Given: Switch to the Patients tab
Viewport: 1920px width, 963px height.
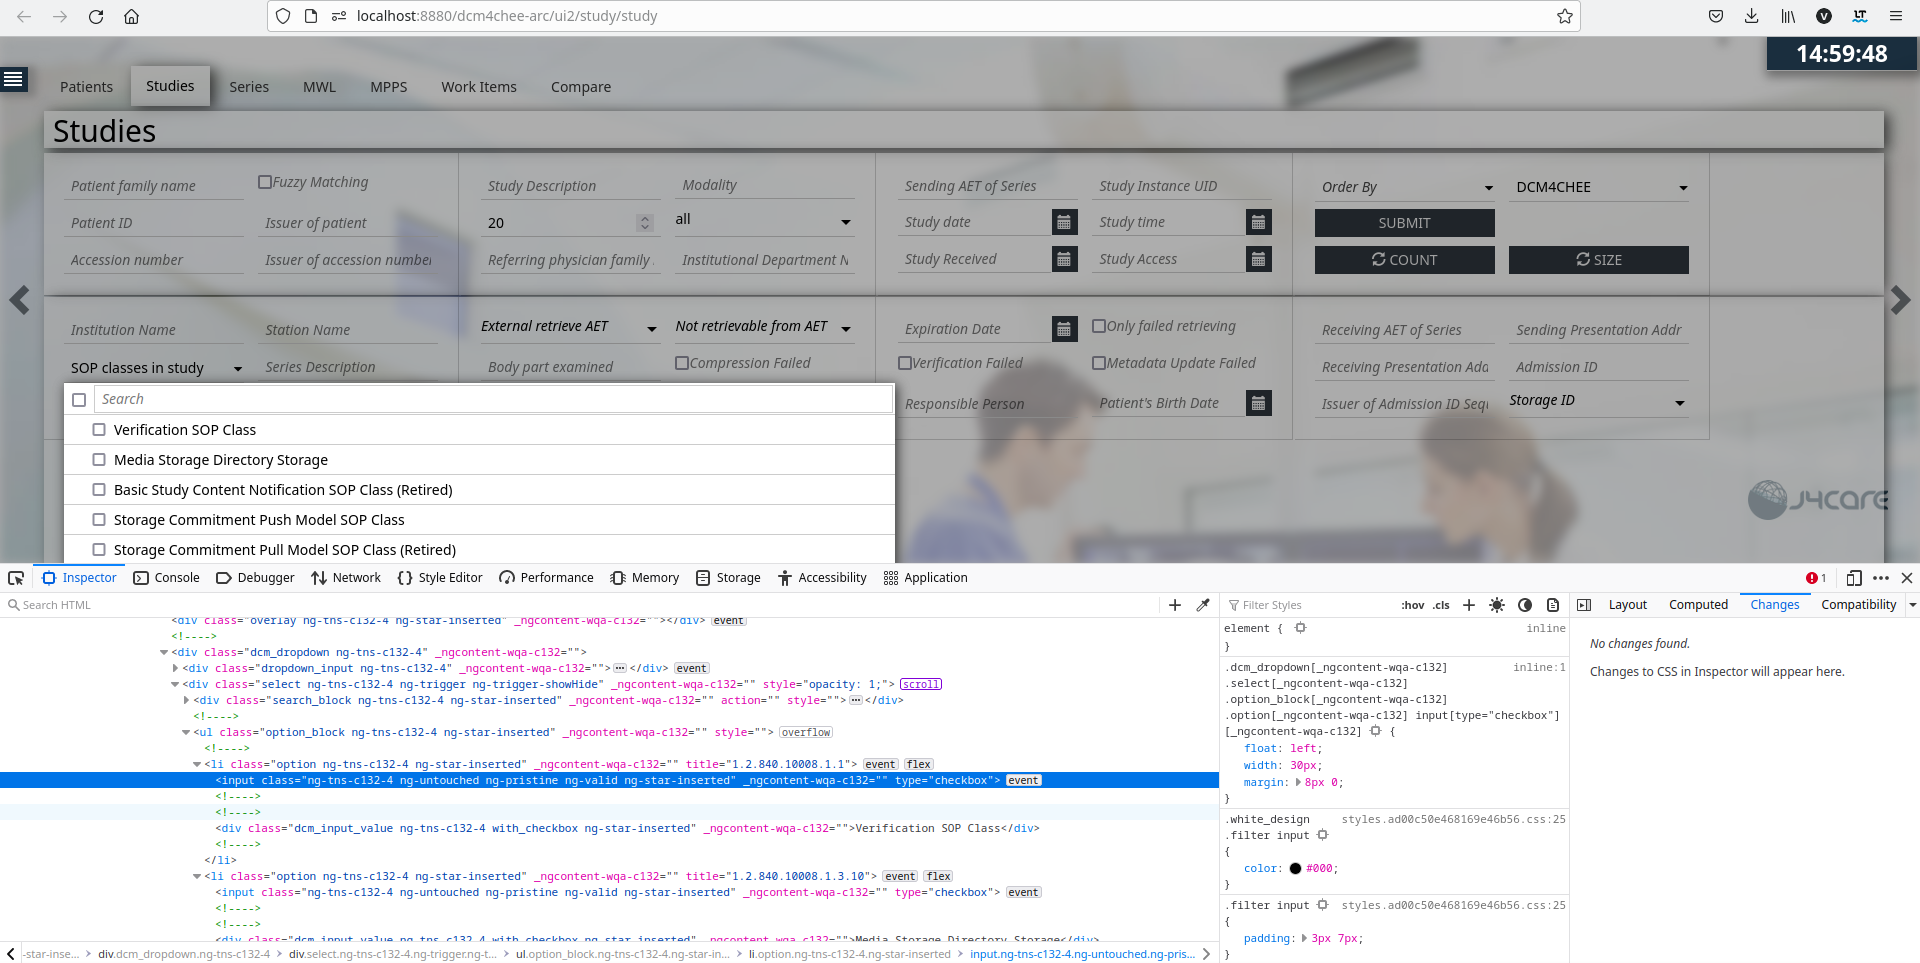Looking at the screenshot, I should pyautogui.click(x=86, y=87).
